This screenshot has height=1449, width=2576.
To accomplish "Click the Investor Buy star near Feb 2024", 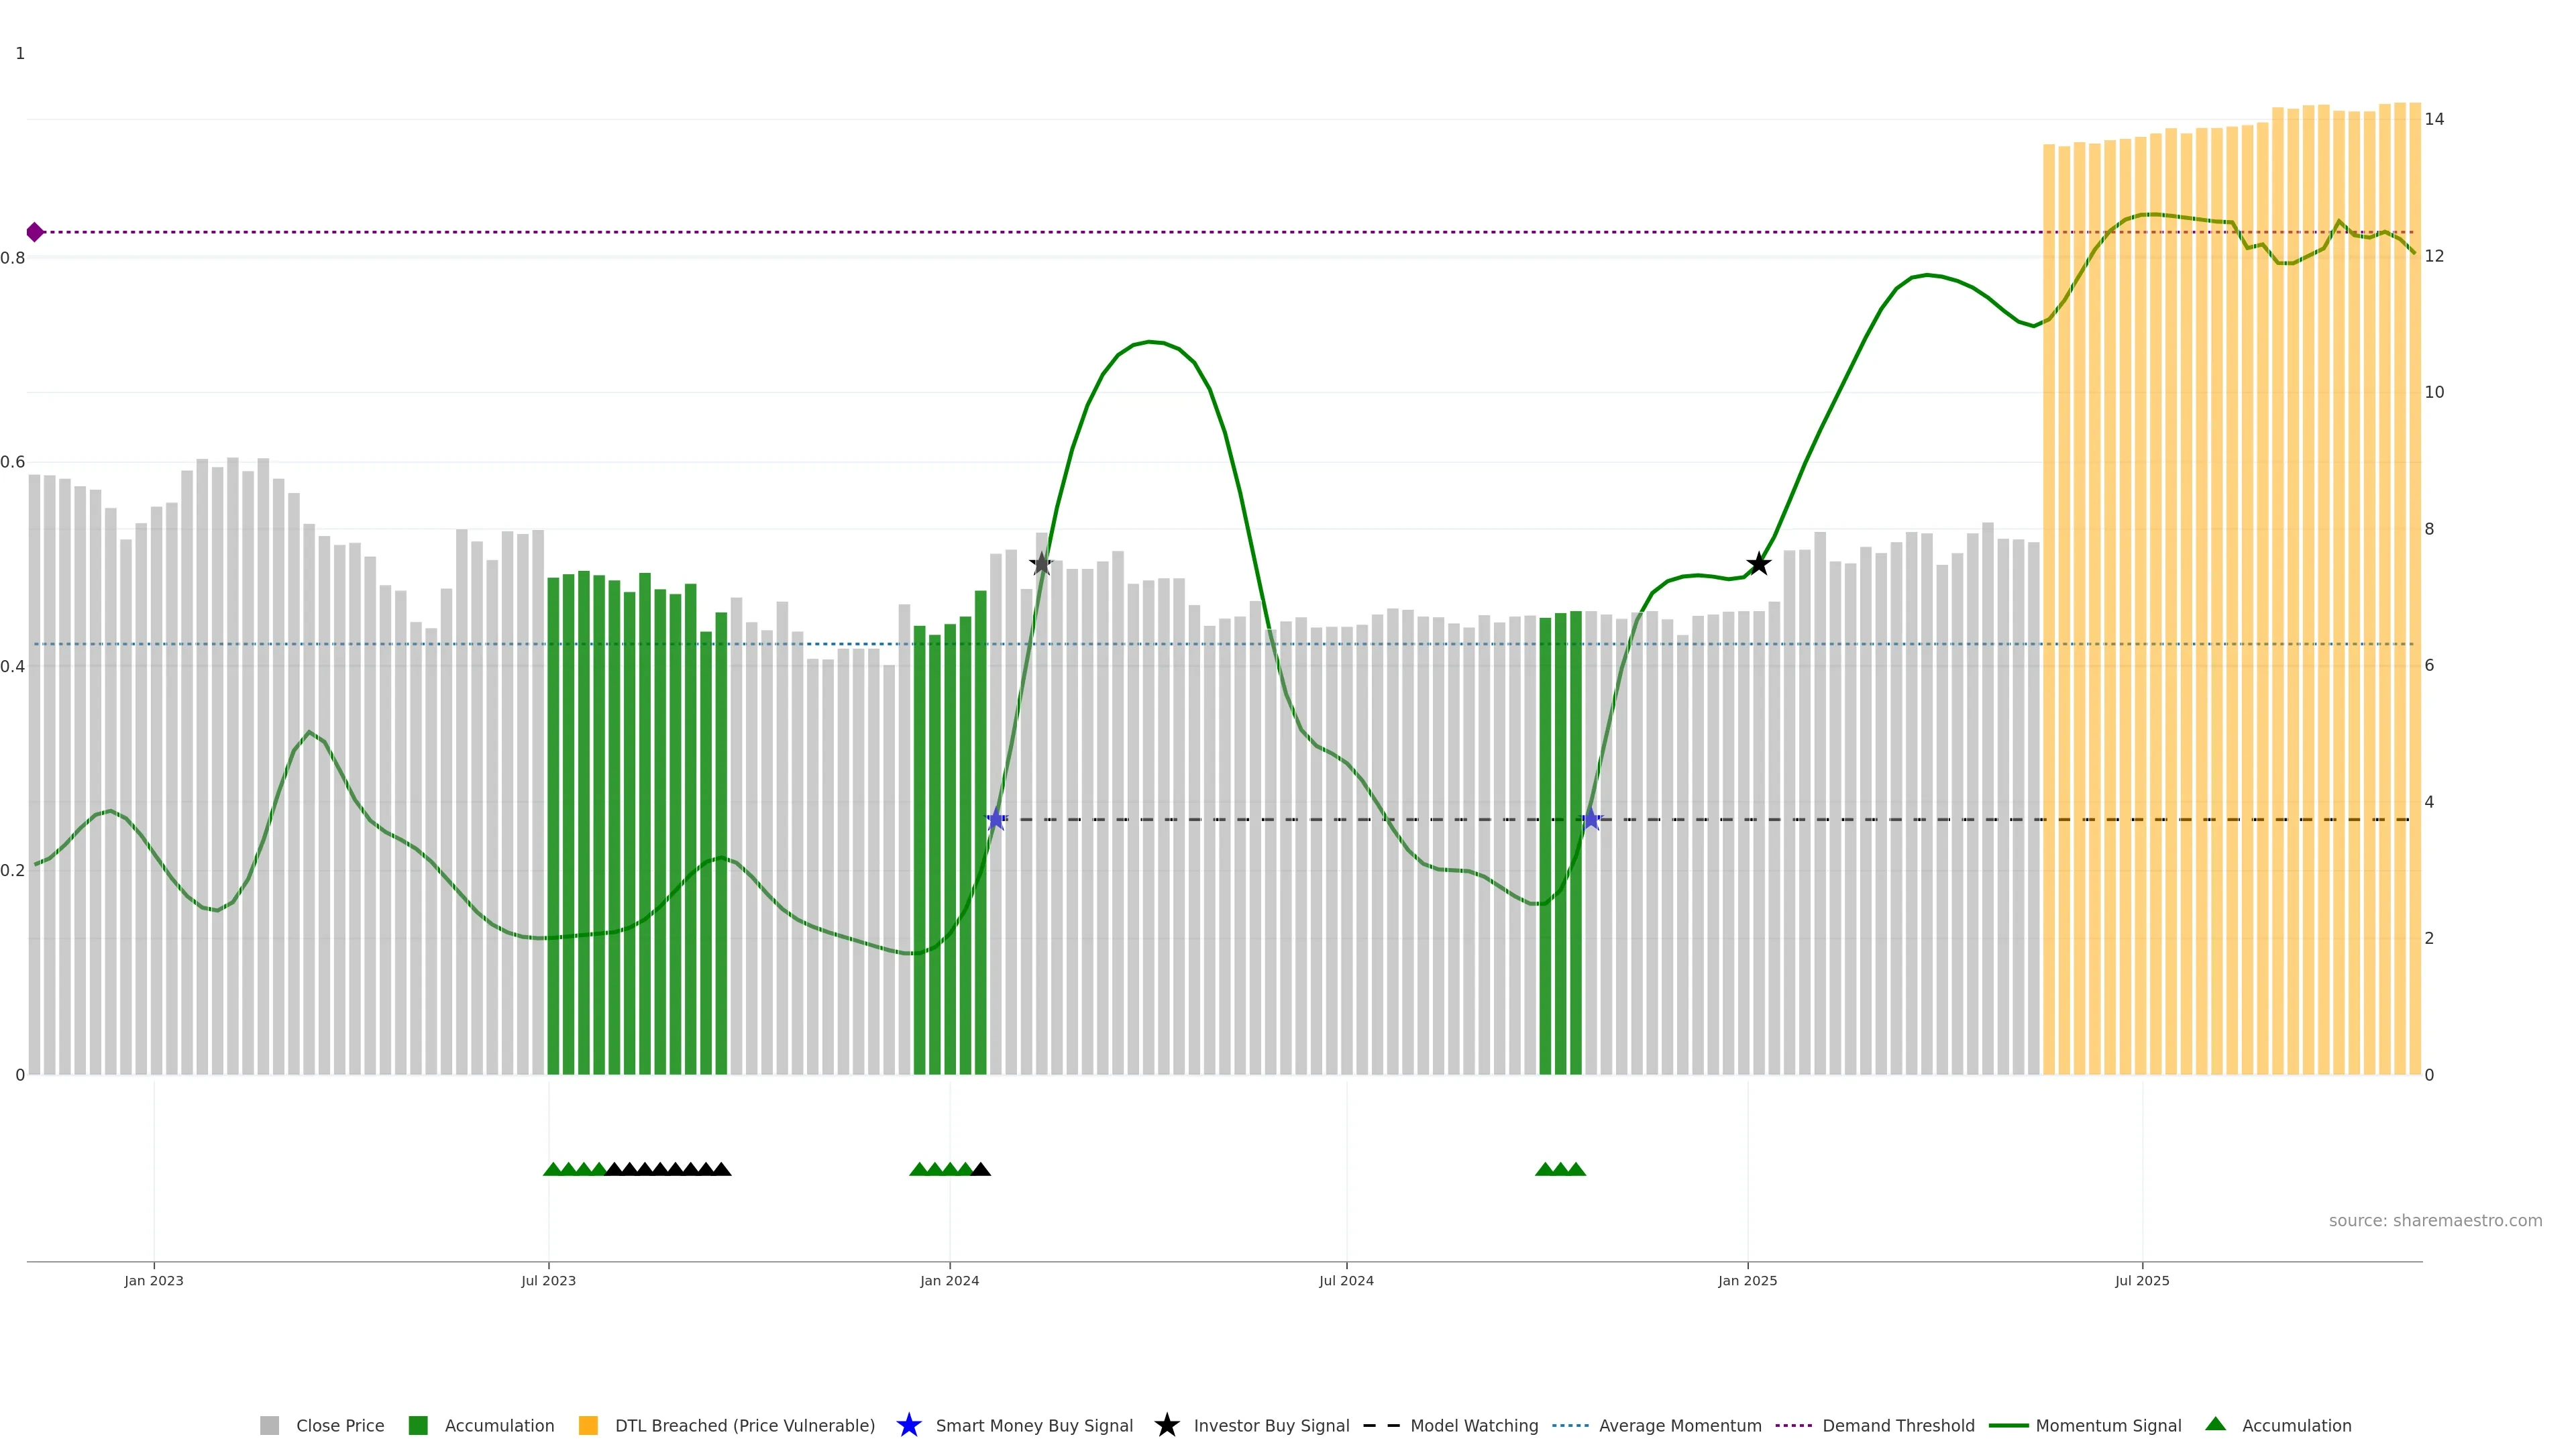I will [1042, 564].
